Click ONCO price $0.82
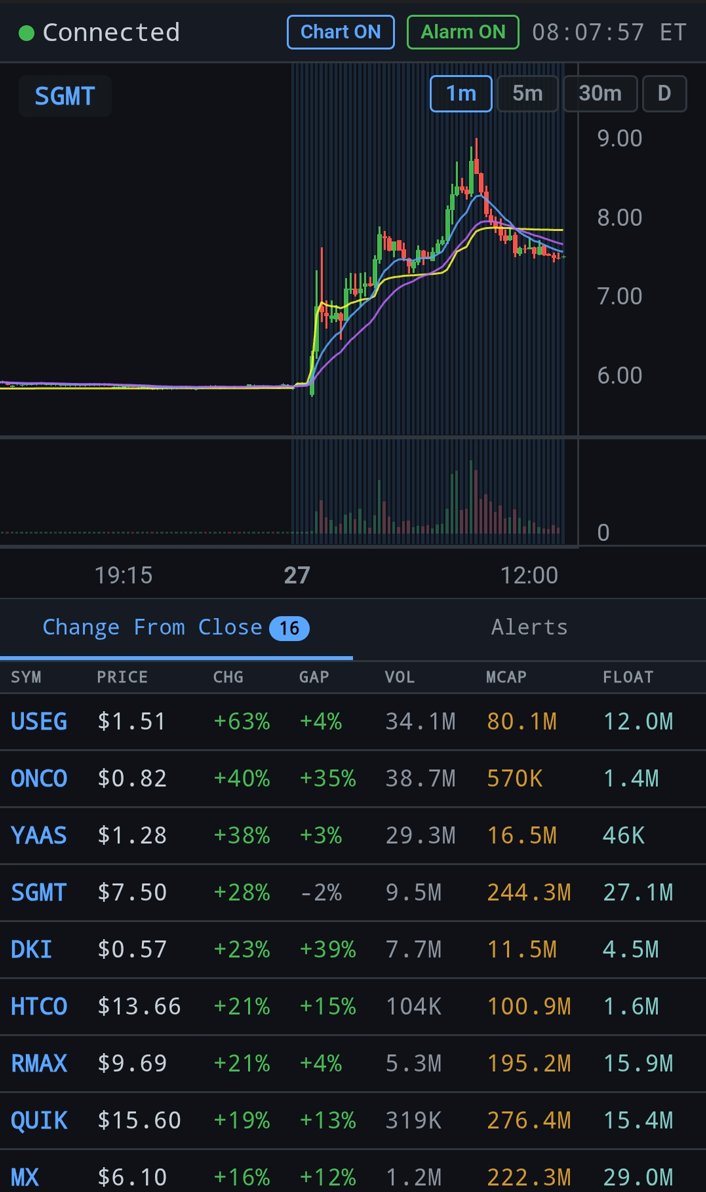Image resolution: width=706 pixels, height=1192 pixels. tap(131, 778)
